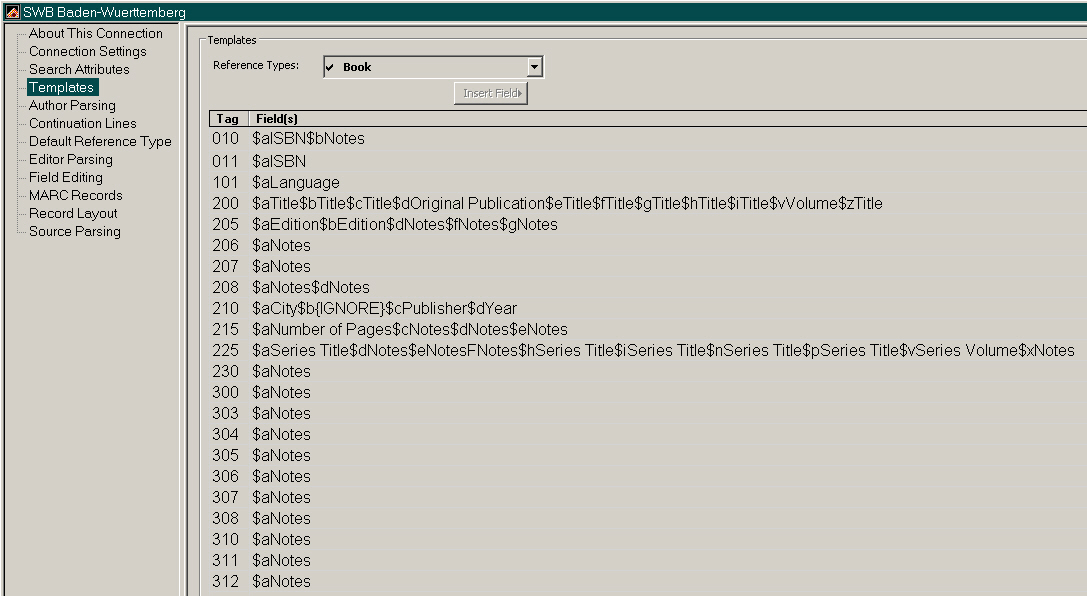Select MARC Records in sidebar
The width and height of the screenshot is (1087, 596).
75,195
